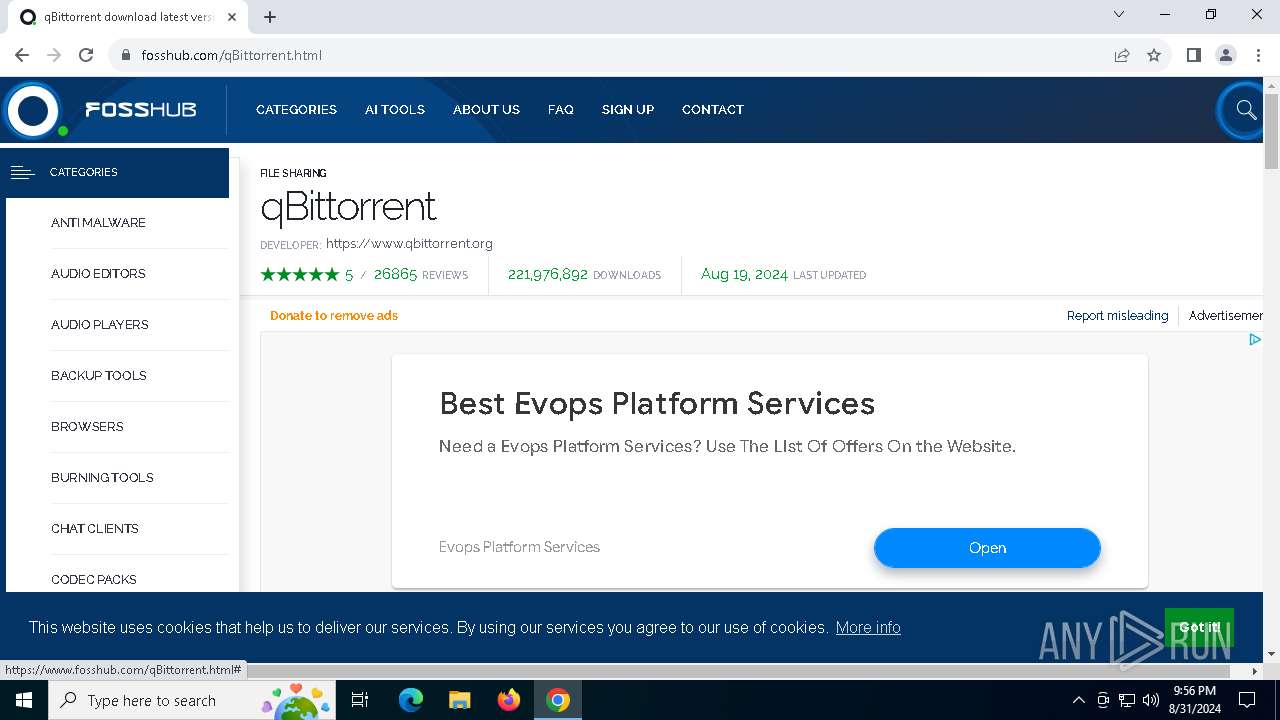Open File Explorer from the taskbar

tap(459, 700)
